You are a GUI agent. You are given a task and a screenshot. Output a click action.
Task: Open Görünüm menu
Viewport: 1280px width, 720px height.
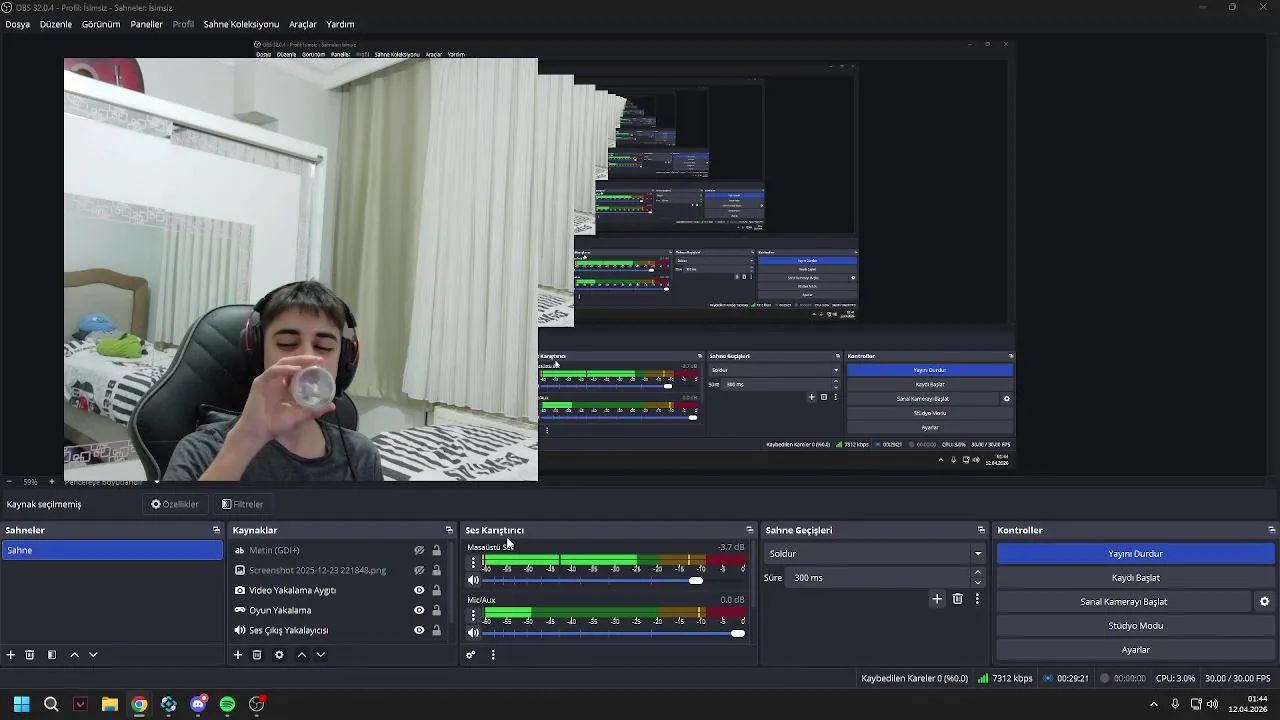101,24
